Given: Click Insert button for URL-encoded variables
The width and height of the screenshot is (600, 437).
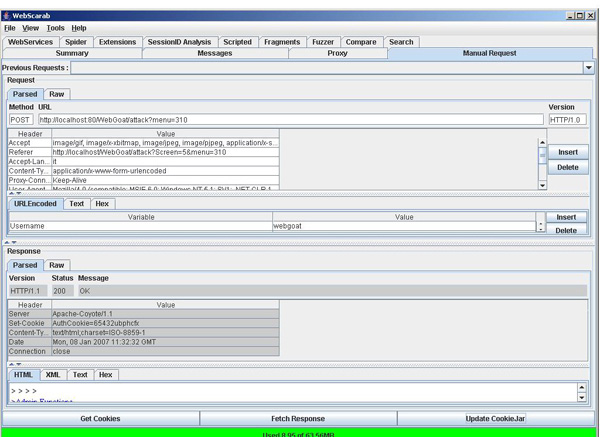Looking at the screenshot, I should [566, 217].
